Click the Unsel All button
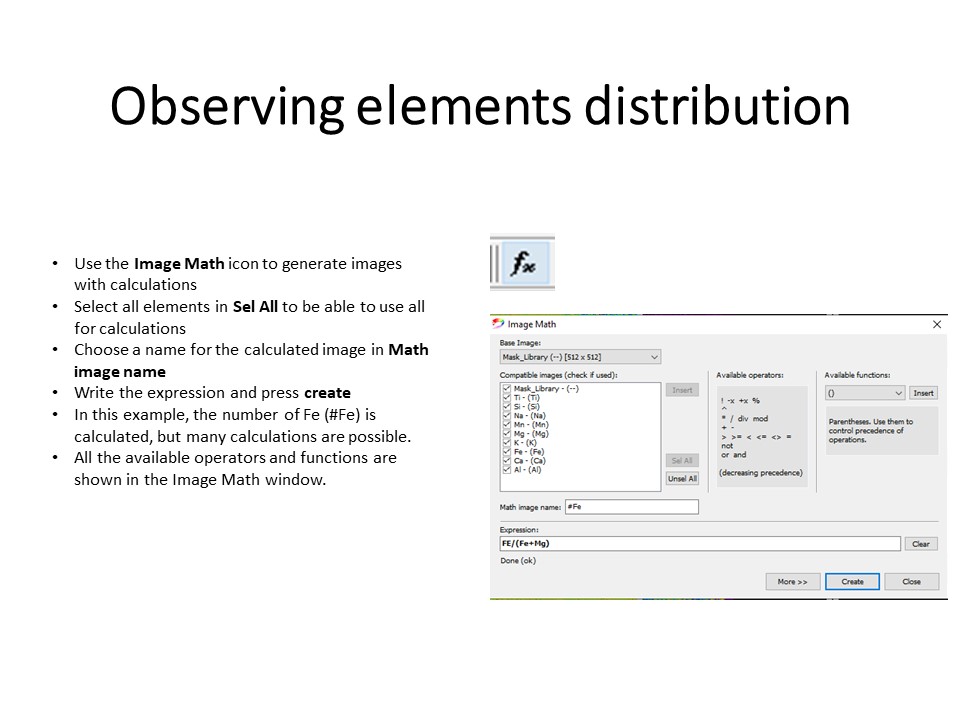This screenshot has height=720, width=960. (x=682, y=479)
